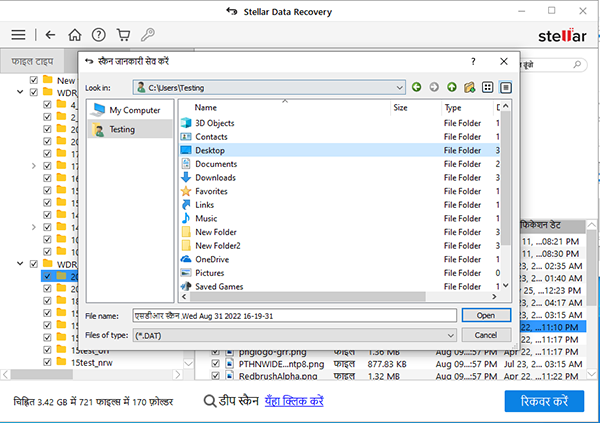Click the dialog file list vertical scrollbar

coord(505,178)
